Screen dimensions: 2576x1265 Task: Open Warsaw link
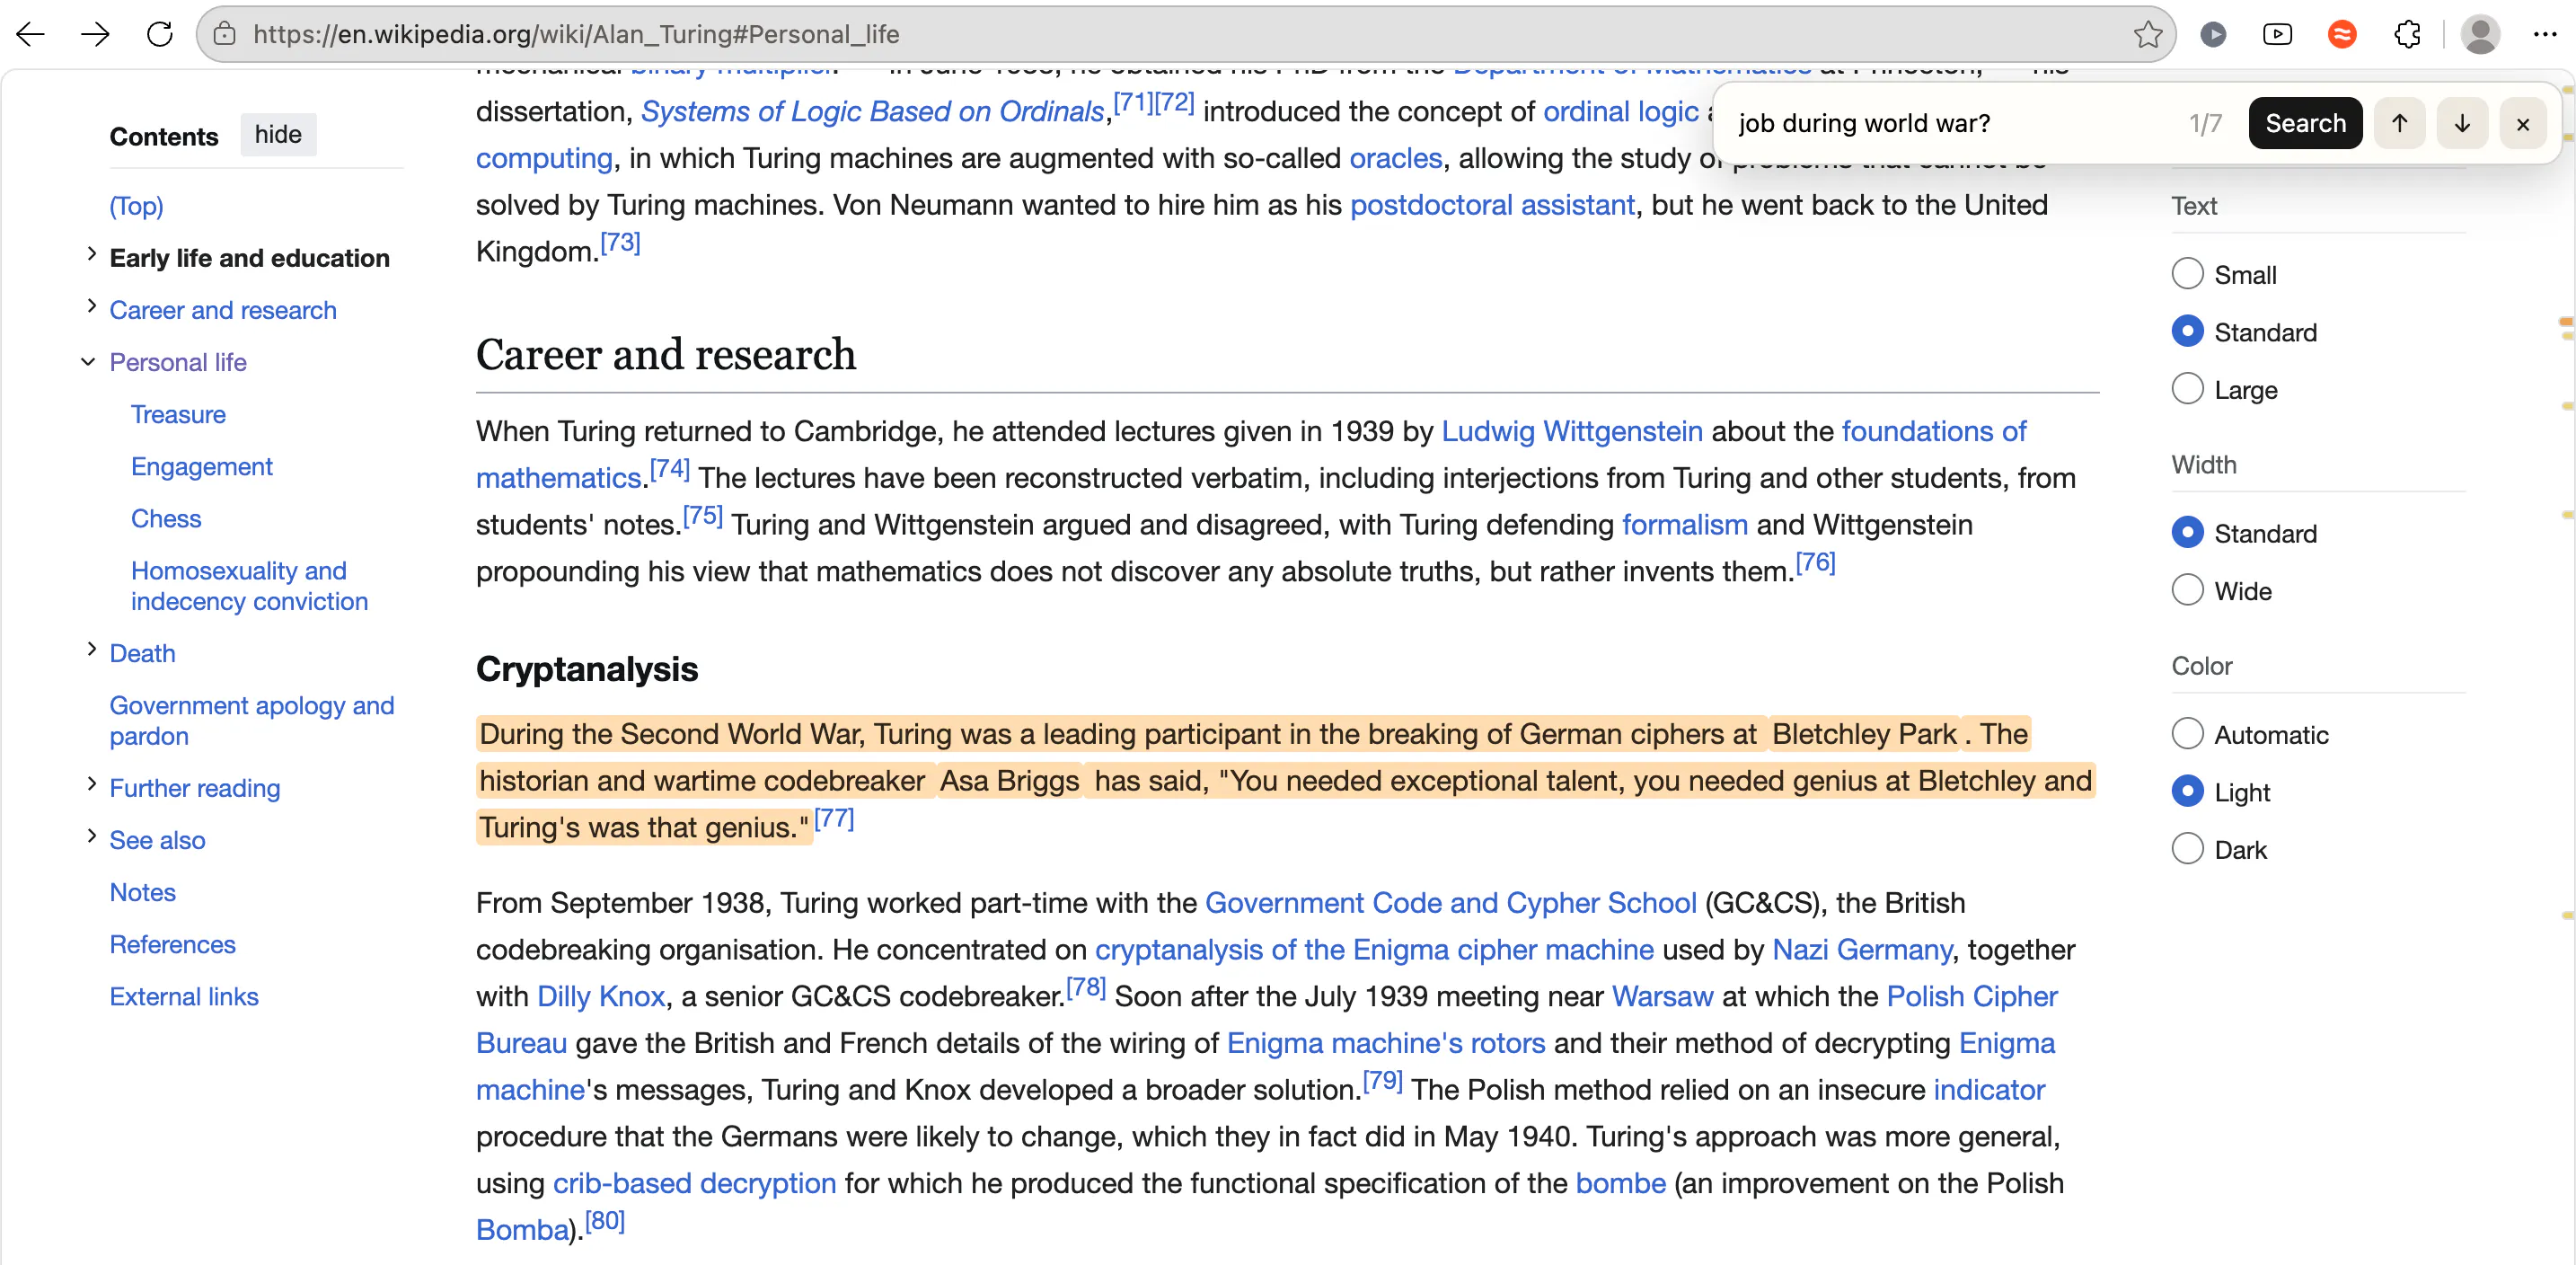click(1663, 996)
